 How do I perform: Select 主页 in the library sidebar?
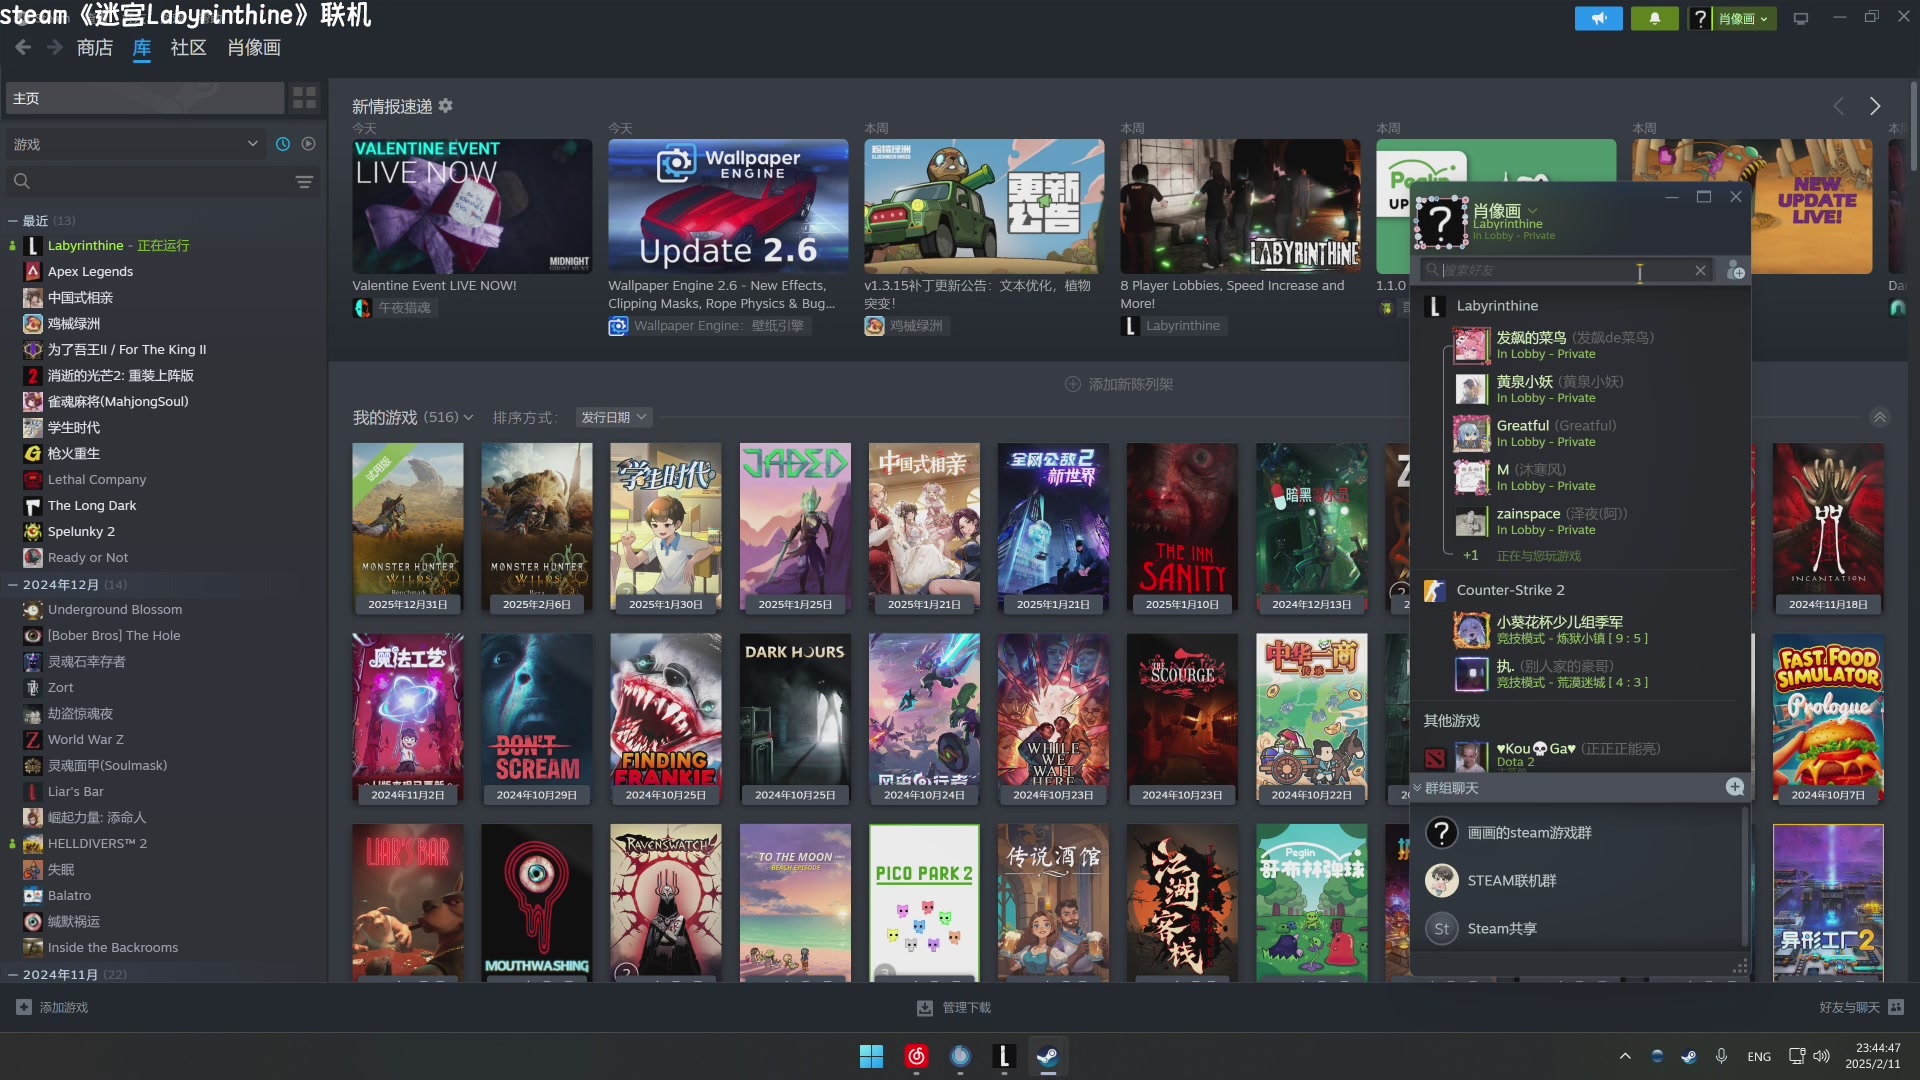point(145,98)
